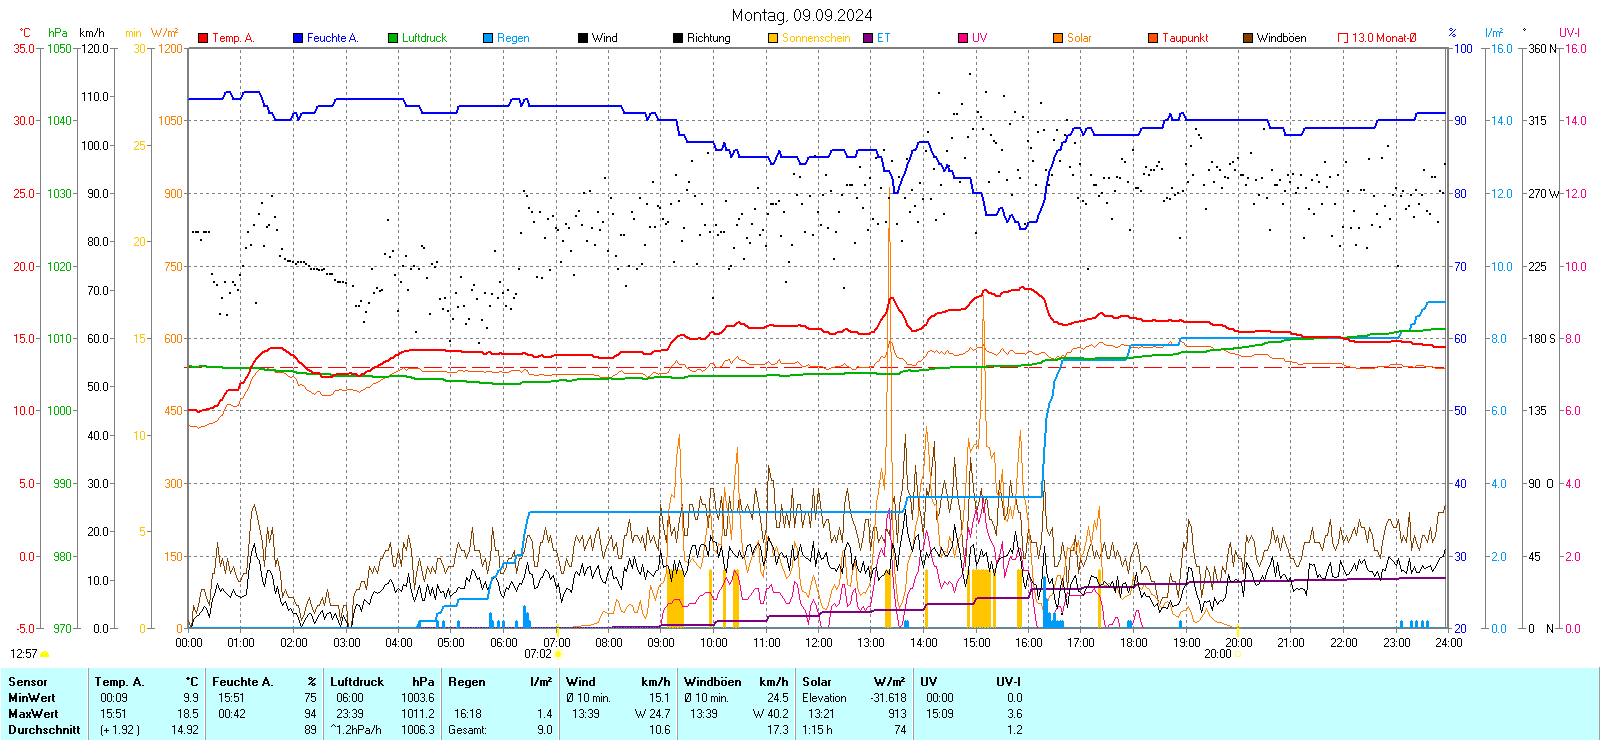Click the green Luftdruck legend square
Screen dimensions: 1600x740
(393, 38)
